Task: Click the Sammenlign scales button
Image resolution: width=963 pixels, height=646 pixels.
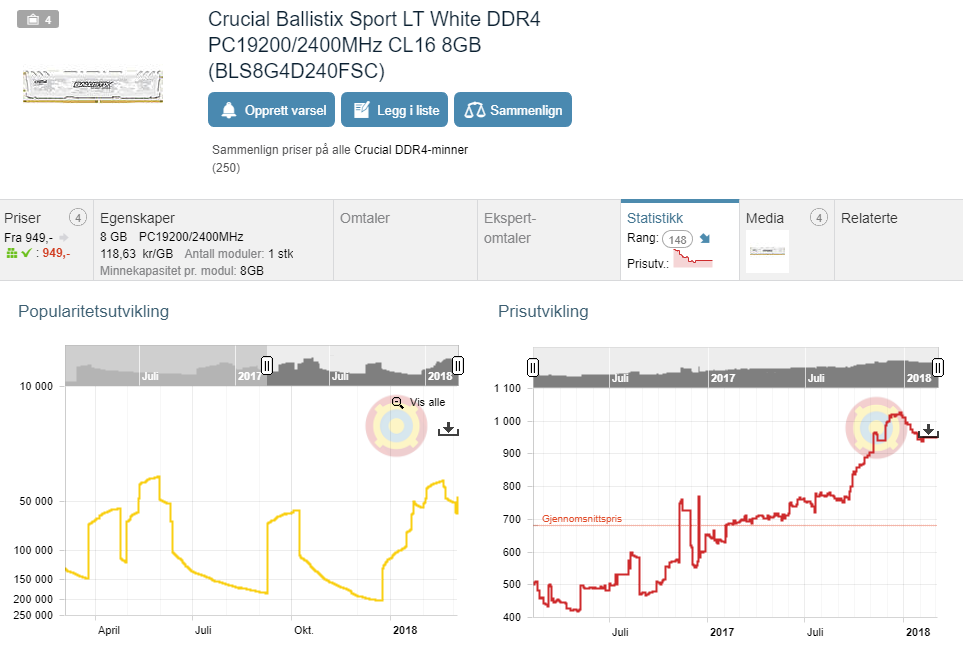Action: pyautogui.click(x=513, y=110)
